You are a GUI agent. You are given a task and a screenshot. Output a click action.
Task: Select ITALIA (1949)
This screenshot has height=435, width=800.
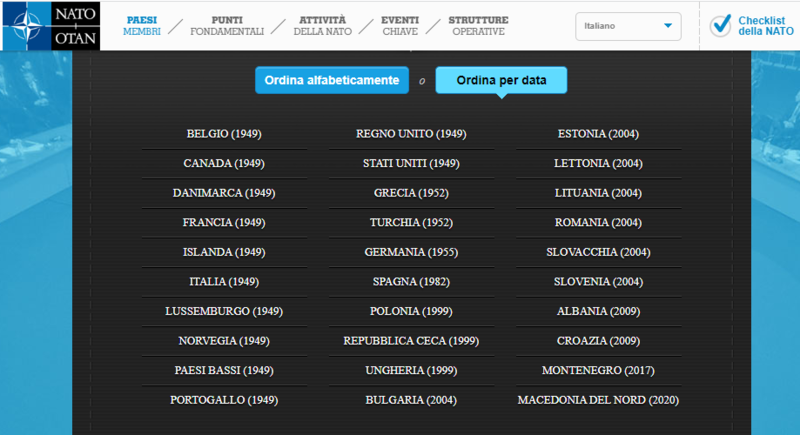(x=224, y=282)
